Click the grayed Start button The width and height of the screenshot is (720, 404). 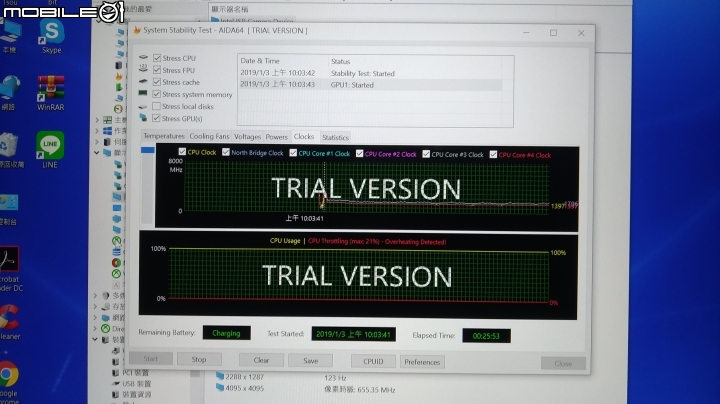point(151,359)
